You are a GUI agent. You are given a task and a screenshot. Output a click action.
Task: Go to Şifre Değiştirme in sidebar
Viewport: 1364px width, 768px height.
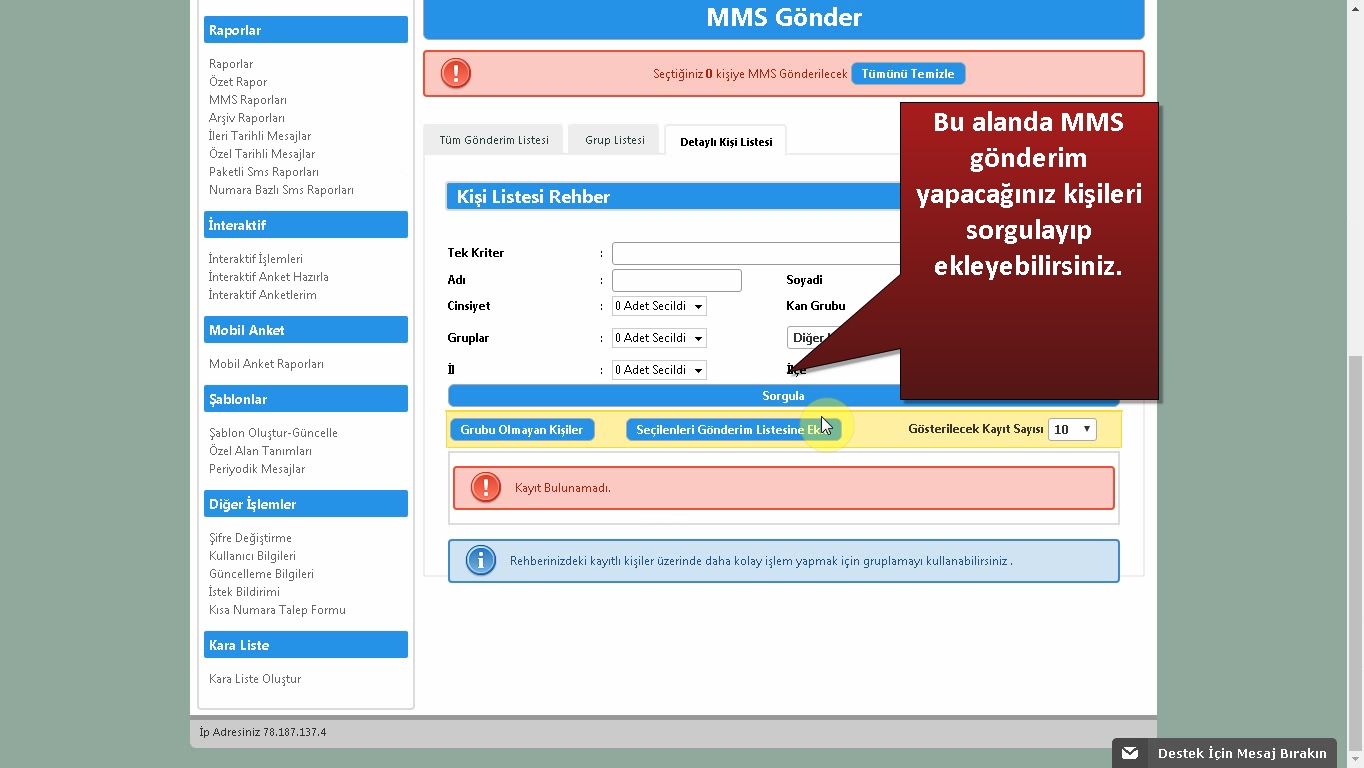click(x=250, y=538)
